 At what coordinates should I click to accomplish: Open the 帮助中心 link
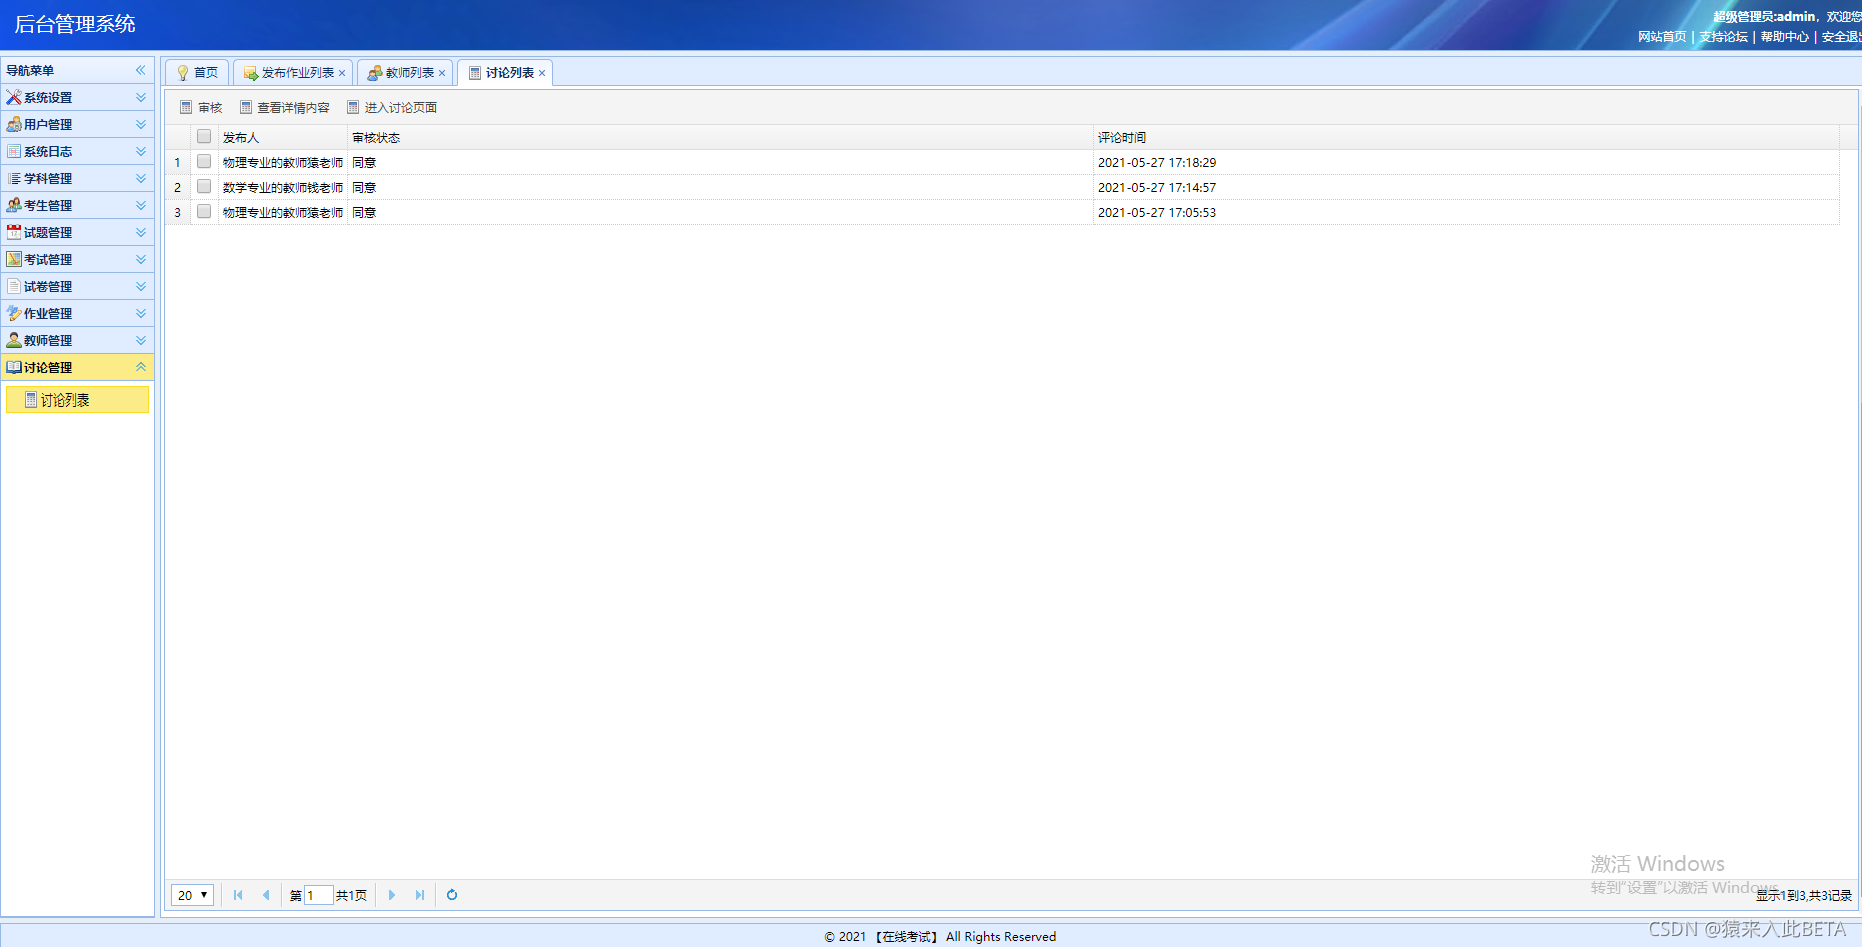(x=1785, y=37)
